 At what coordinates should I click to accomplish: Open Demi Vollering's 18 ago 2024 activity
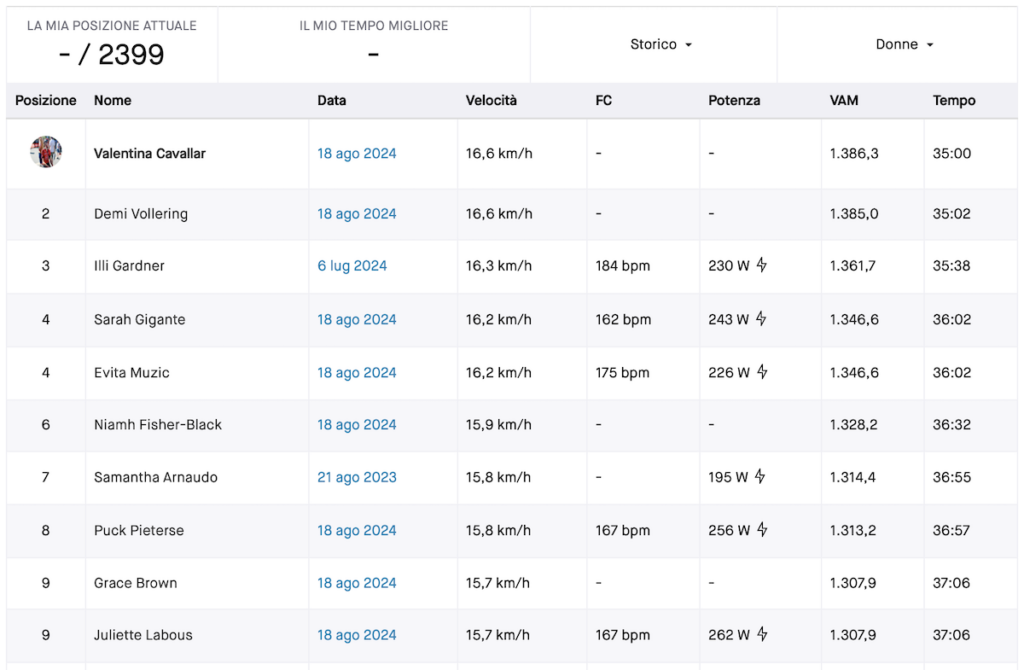357,214
